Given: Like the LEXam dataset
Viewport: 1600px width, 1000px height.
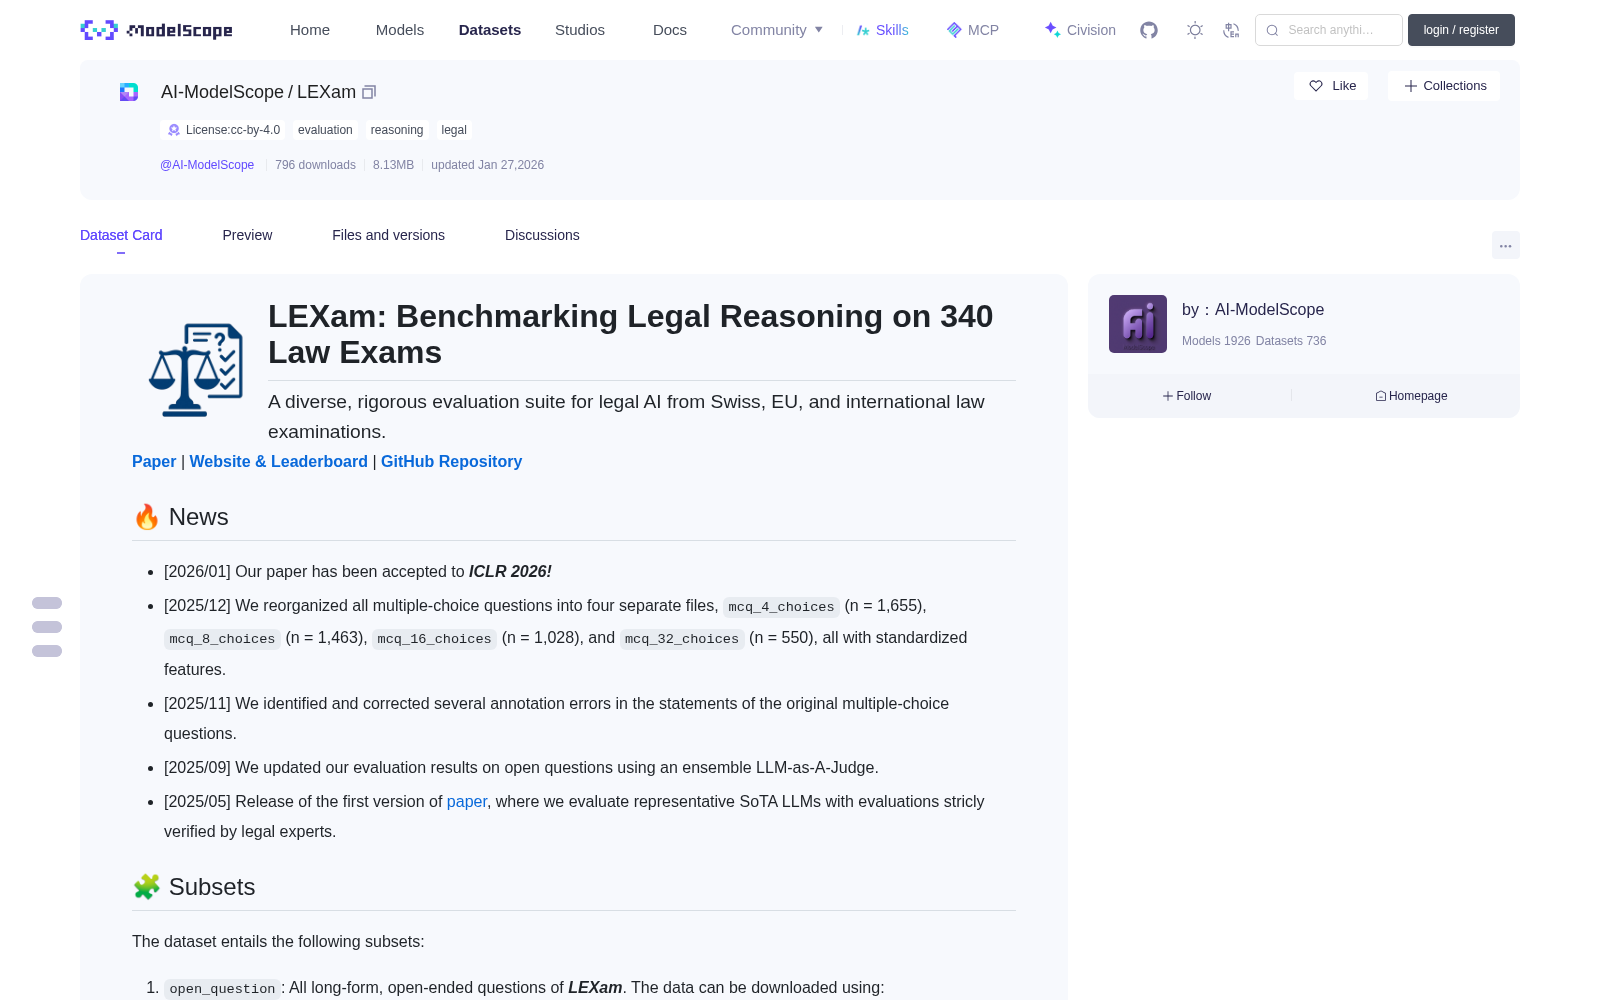Looking at the screenshot, I should (1331, 86).
